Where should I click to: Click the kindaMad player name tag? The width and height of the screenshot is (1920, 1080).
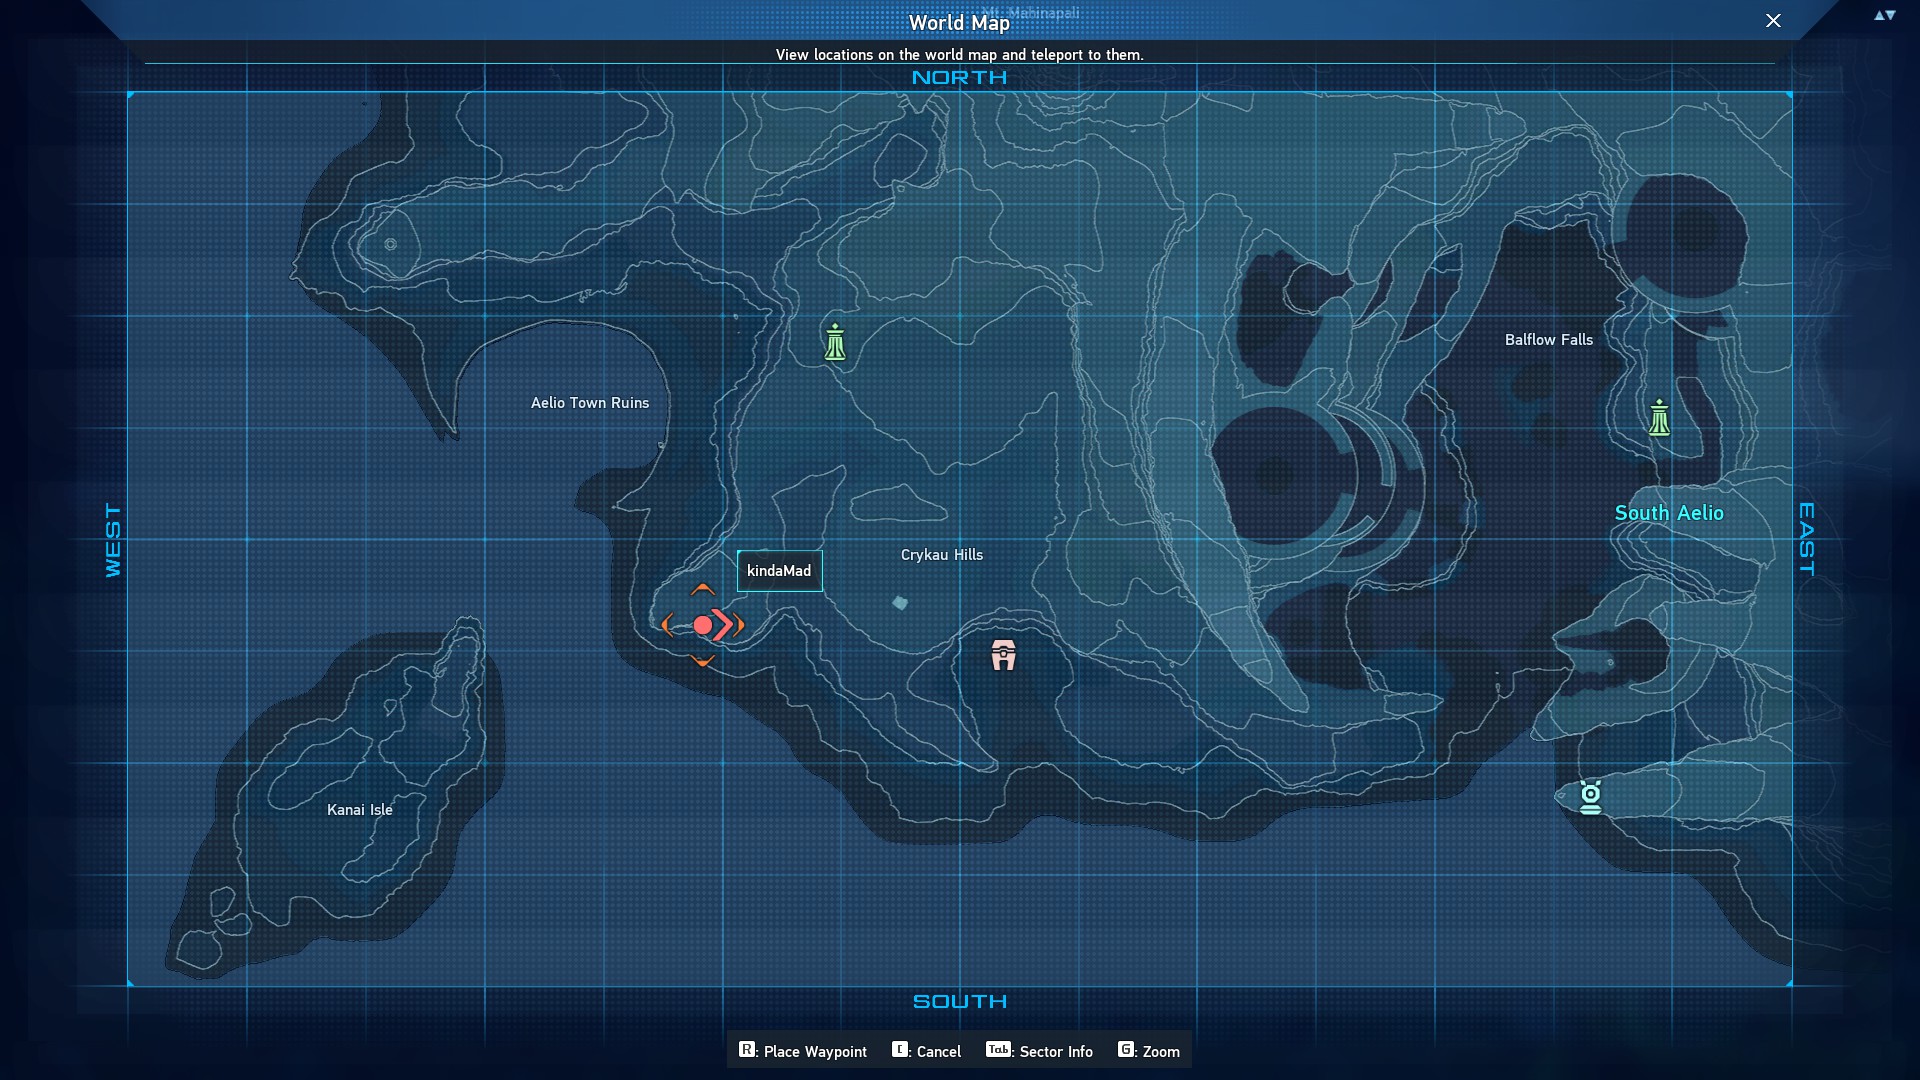tap(779, 571)
